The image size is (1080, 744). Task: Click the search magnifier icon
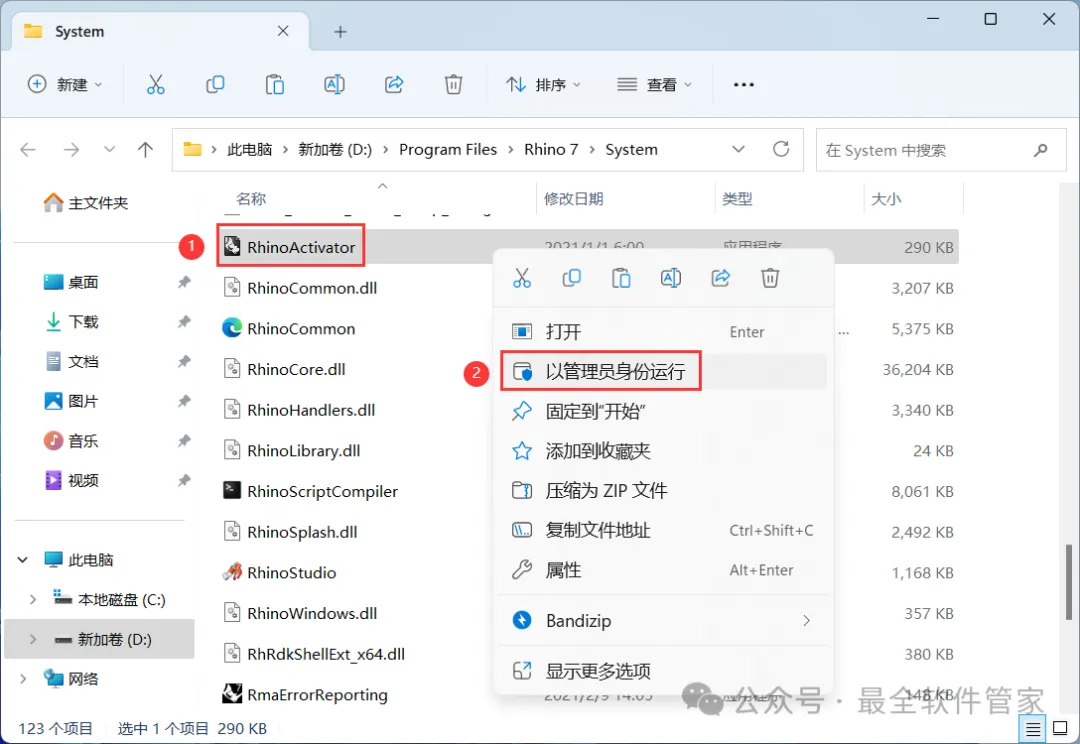(x=1041, y=149)
